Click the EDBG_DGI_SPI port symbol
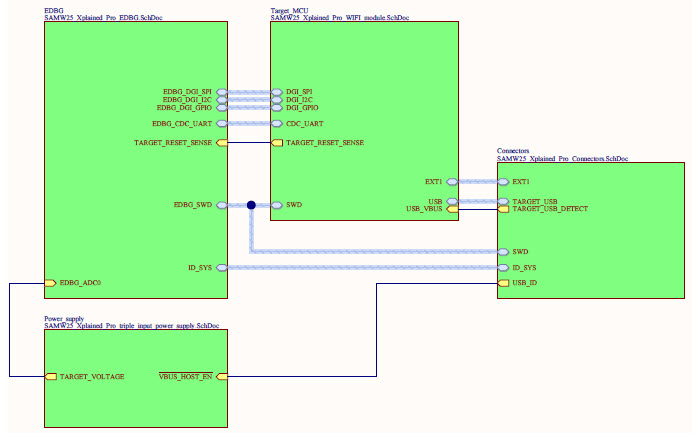Image resolution: width=692 pixels, height=433 pixels. pos(221,91)
